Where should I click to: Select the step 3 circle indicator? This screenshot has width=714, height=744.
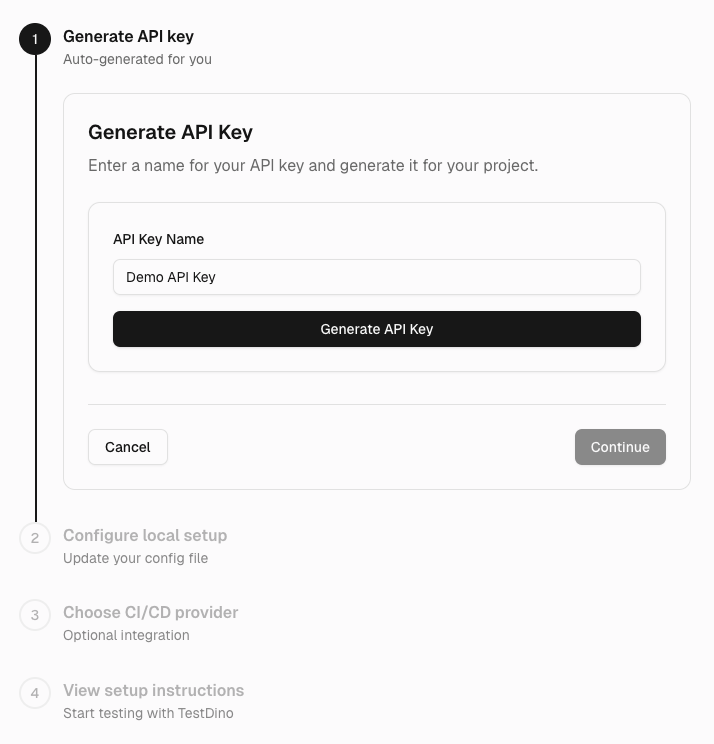(x=35, y=615)
